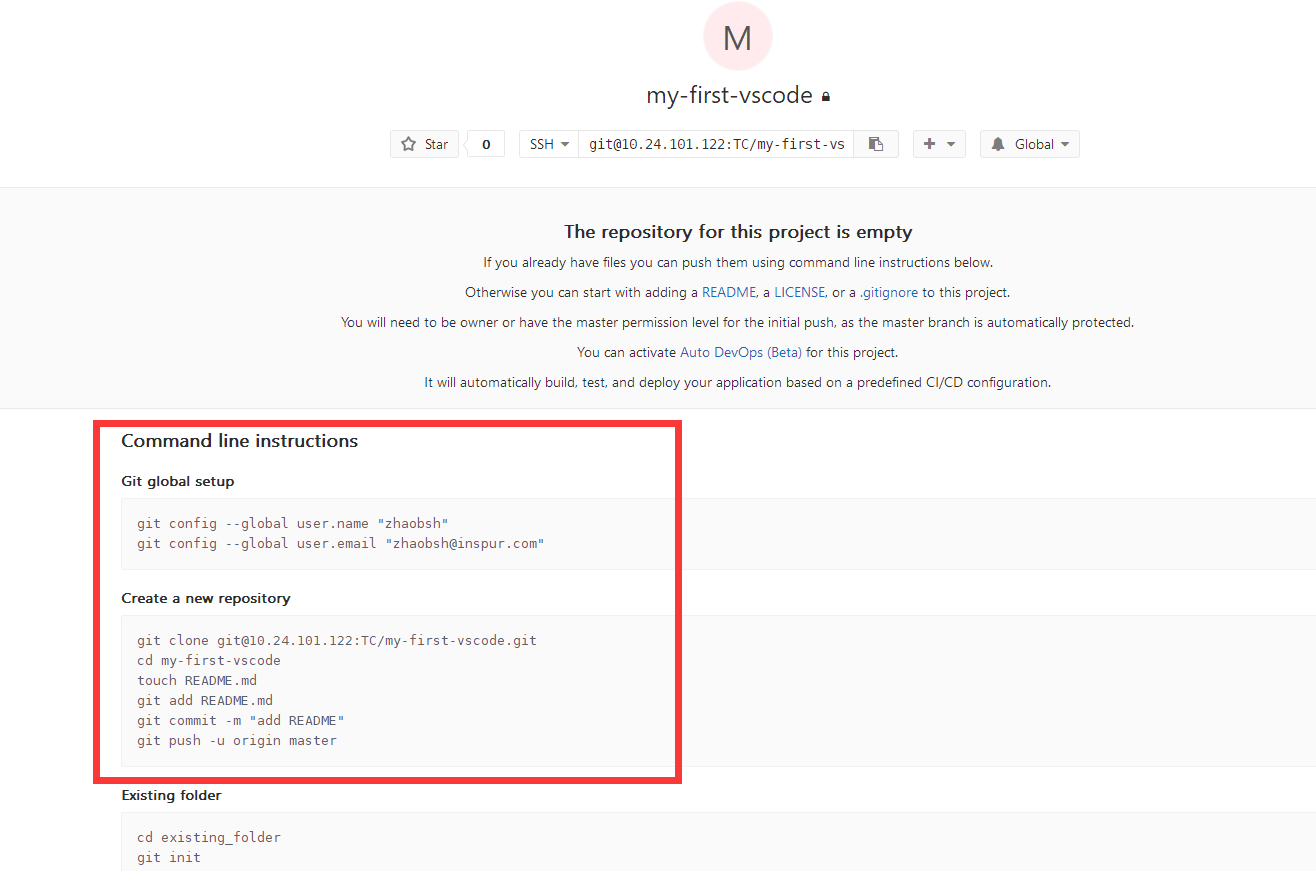Select the git clone command text

pos(337,640)
